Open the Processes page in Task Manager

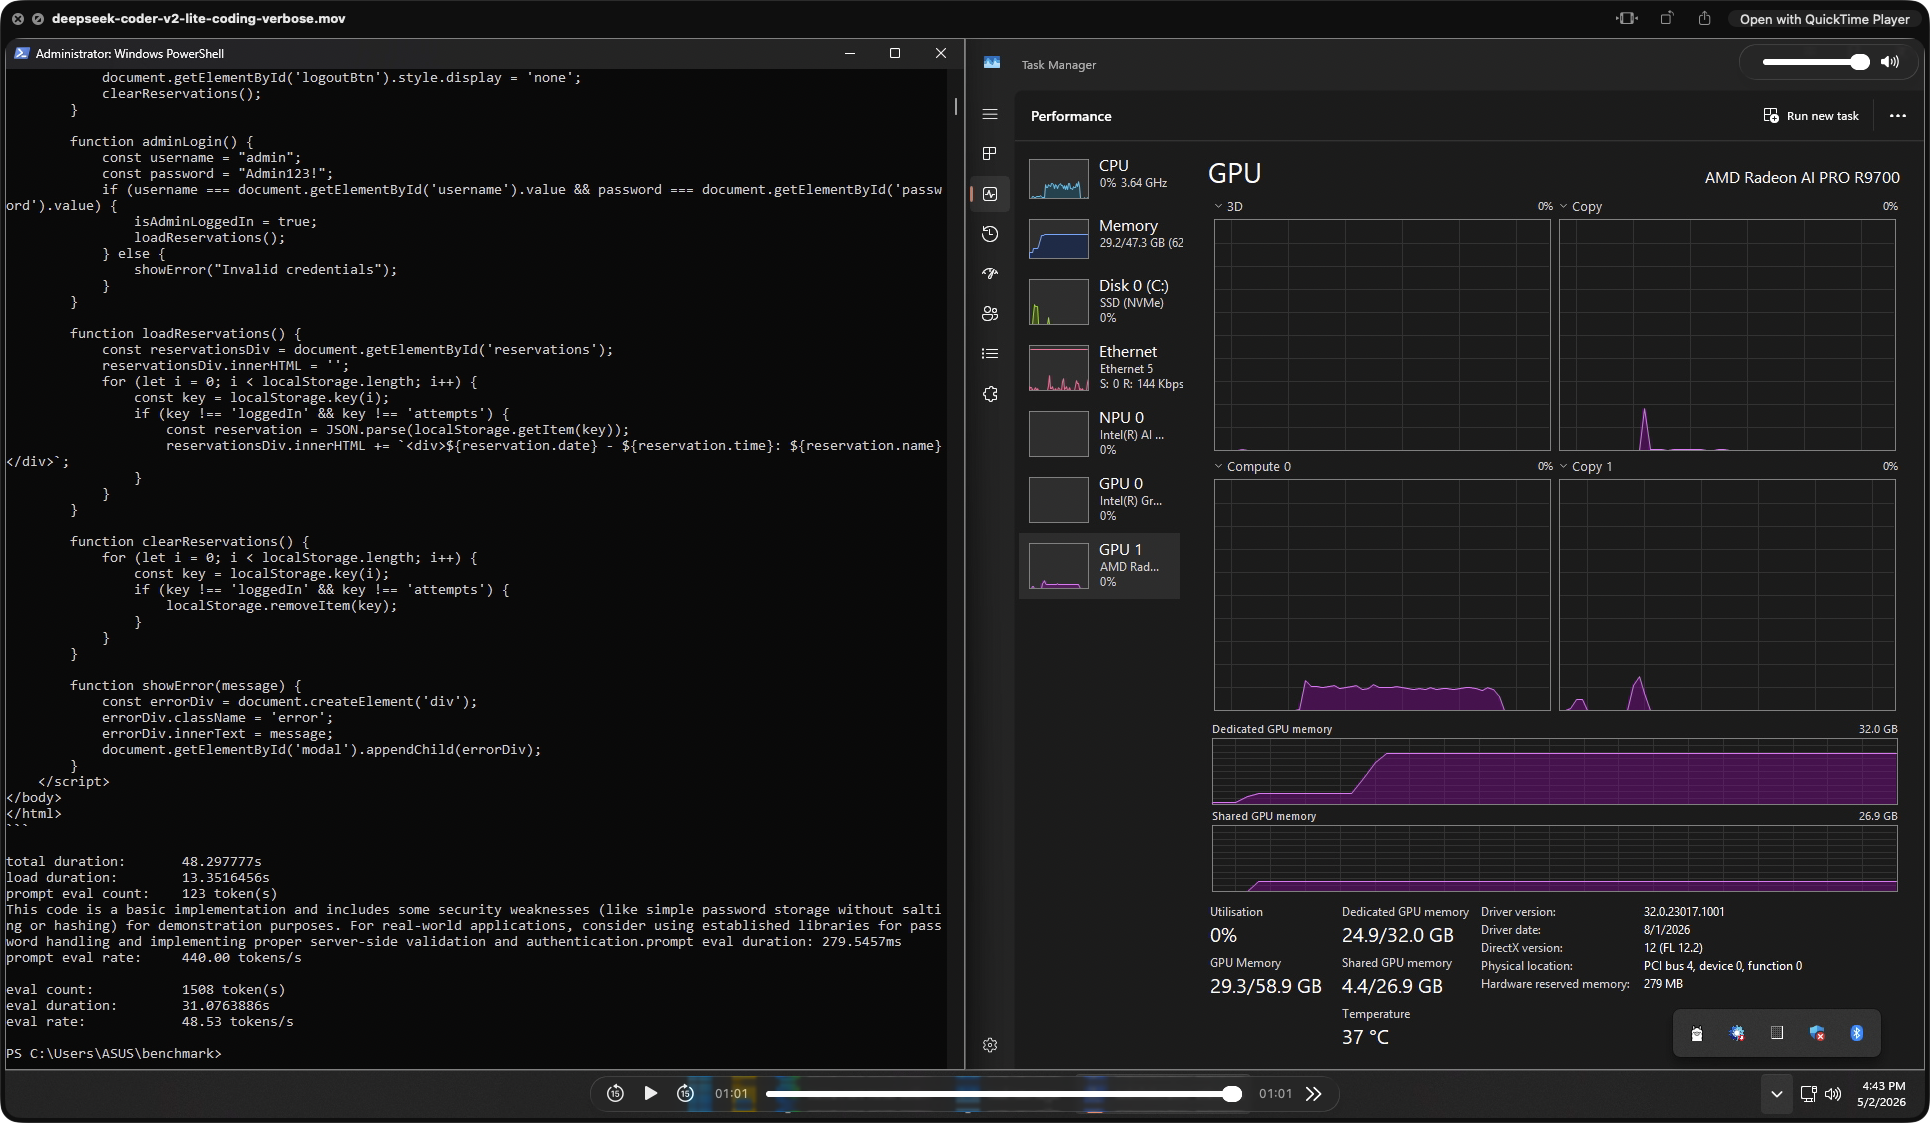[990, 154]
